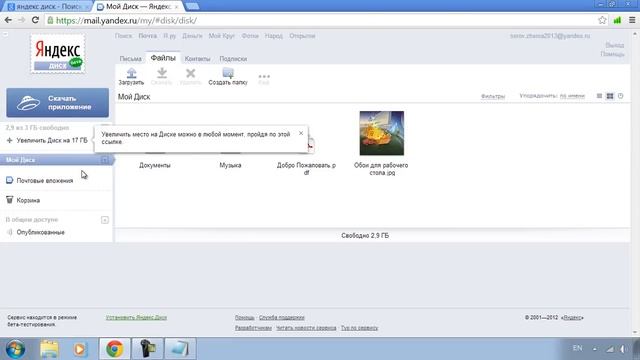Open the sort order по имени dropdown
The height and width of the screenshot is (360, 640).
tap(572, 96)
